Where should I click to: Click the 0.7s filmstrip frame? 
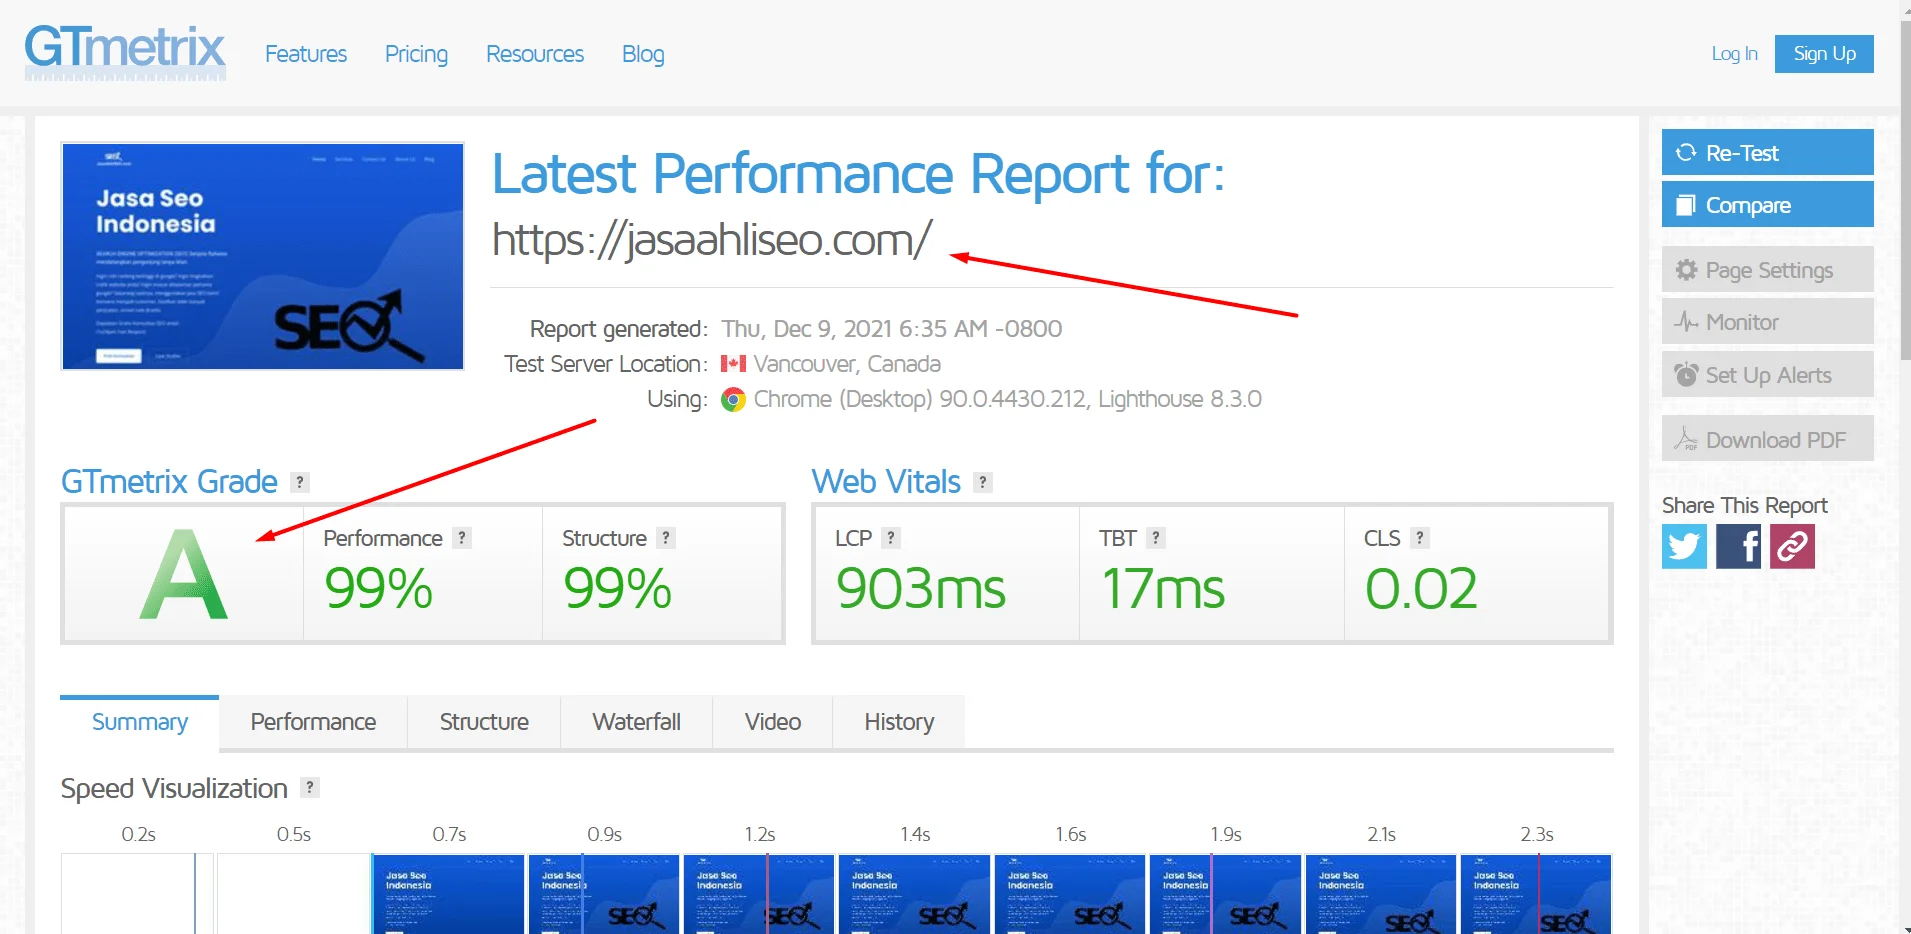(449, 894)
